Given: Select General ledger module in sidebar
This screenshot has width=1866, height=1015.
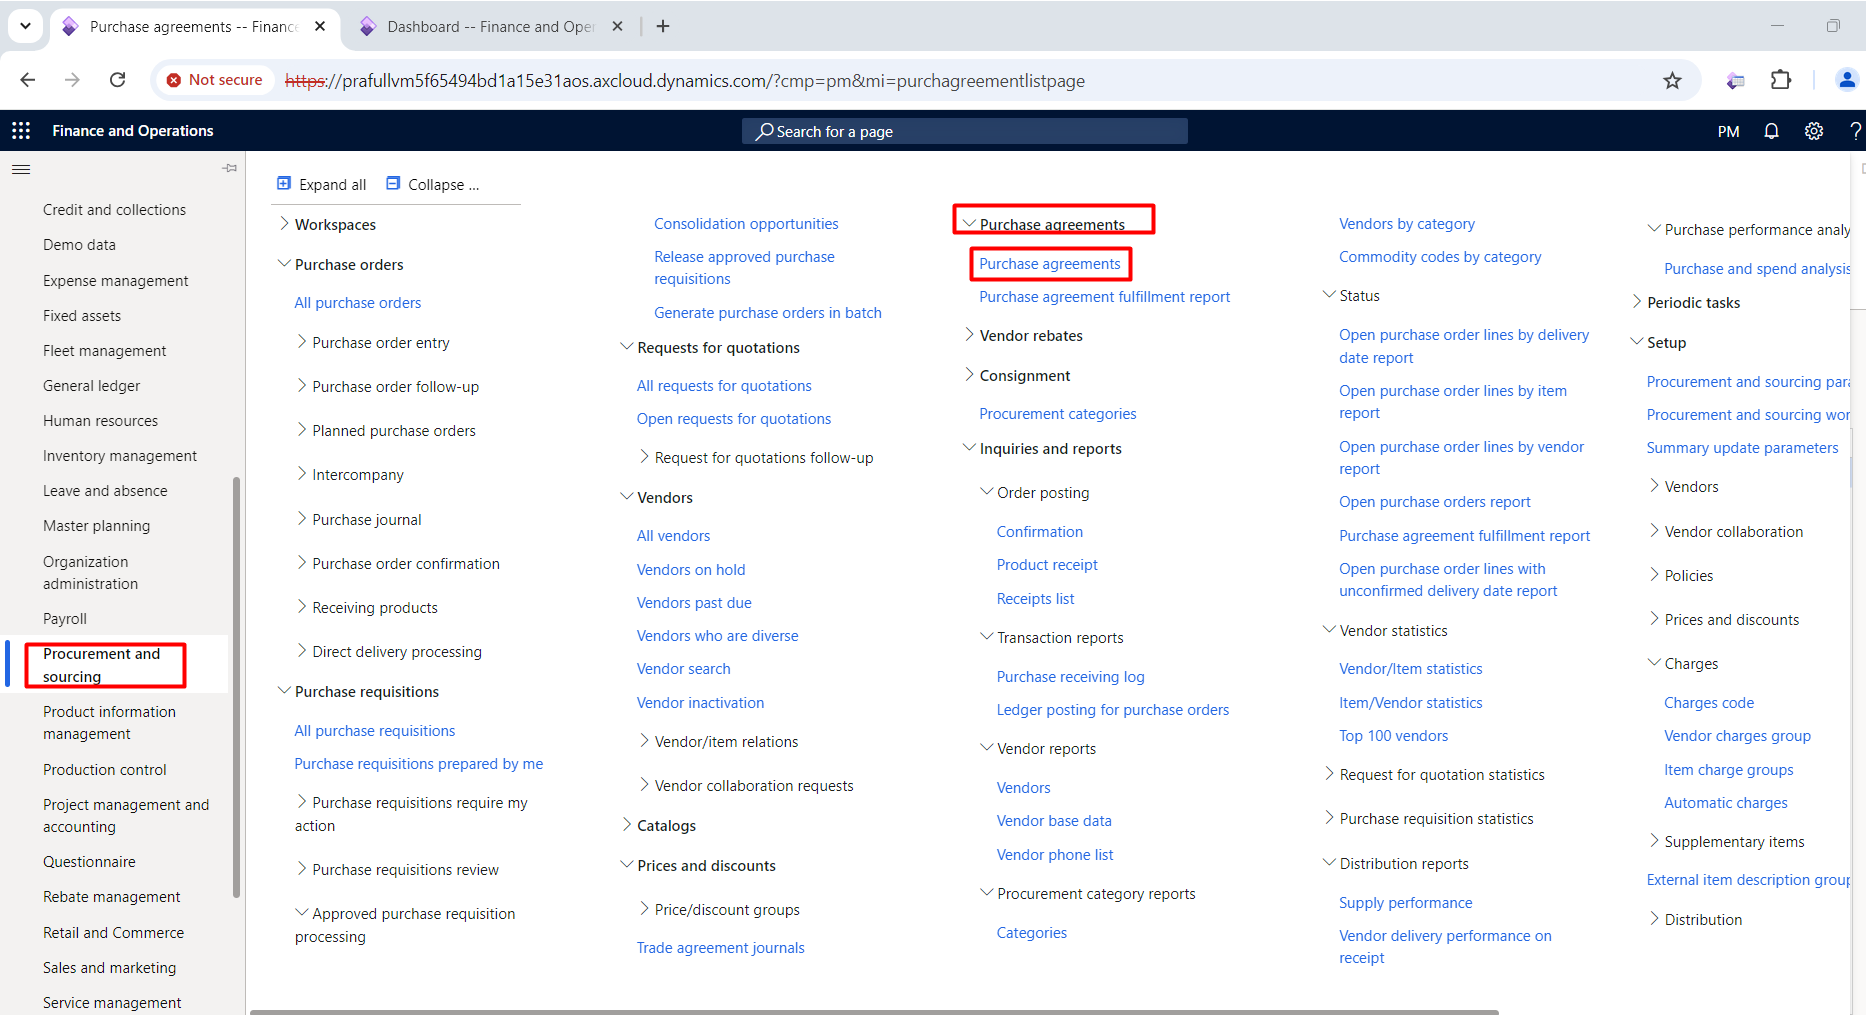Looking at the screenshot, I should coord(91,386).
